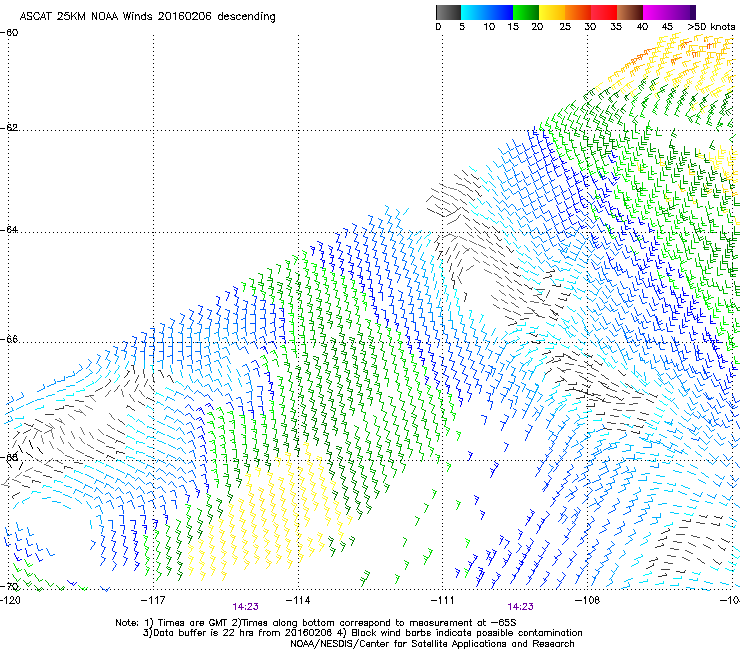Click the 'NOAA/NESDIS/Center for Satellite Applications' credit
This screenshot has height=650, width=740.
[400, 644]
